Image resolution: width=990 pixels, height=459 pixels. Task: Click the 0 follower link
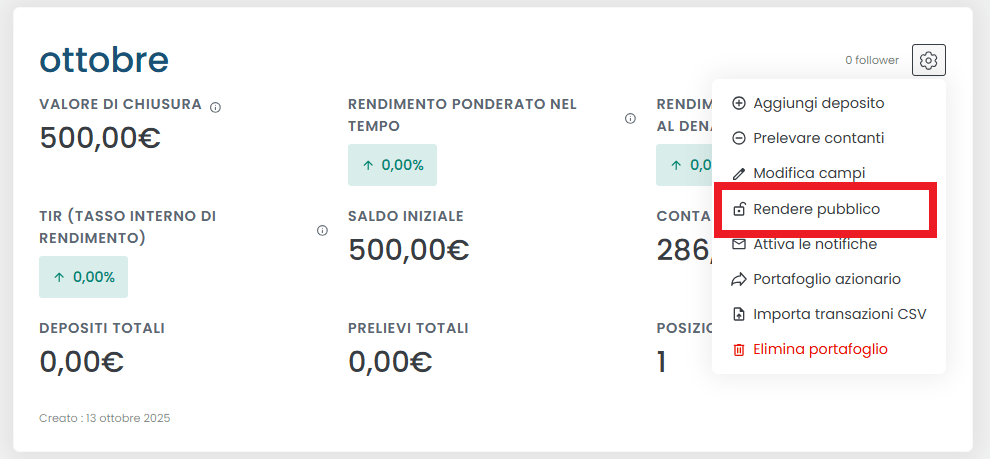(x=872, y=61)
